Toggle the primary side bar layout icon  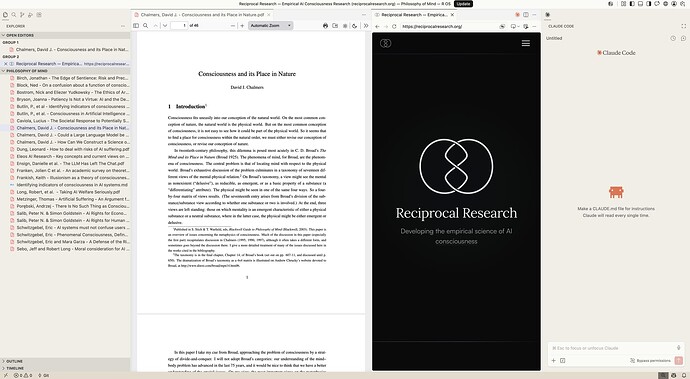[632, 4]
